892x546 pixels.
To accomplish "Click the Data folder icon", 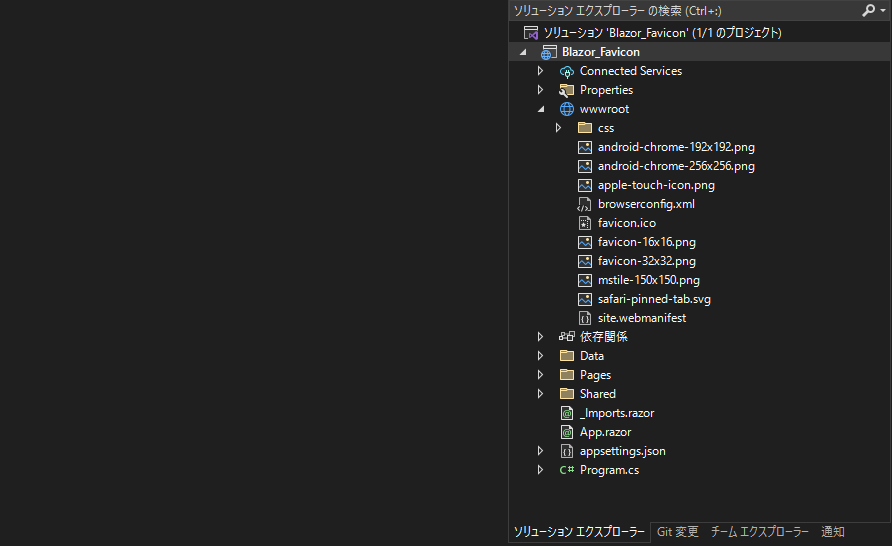I will pos(567,356).
